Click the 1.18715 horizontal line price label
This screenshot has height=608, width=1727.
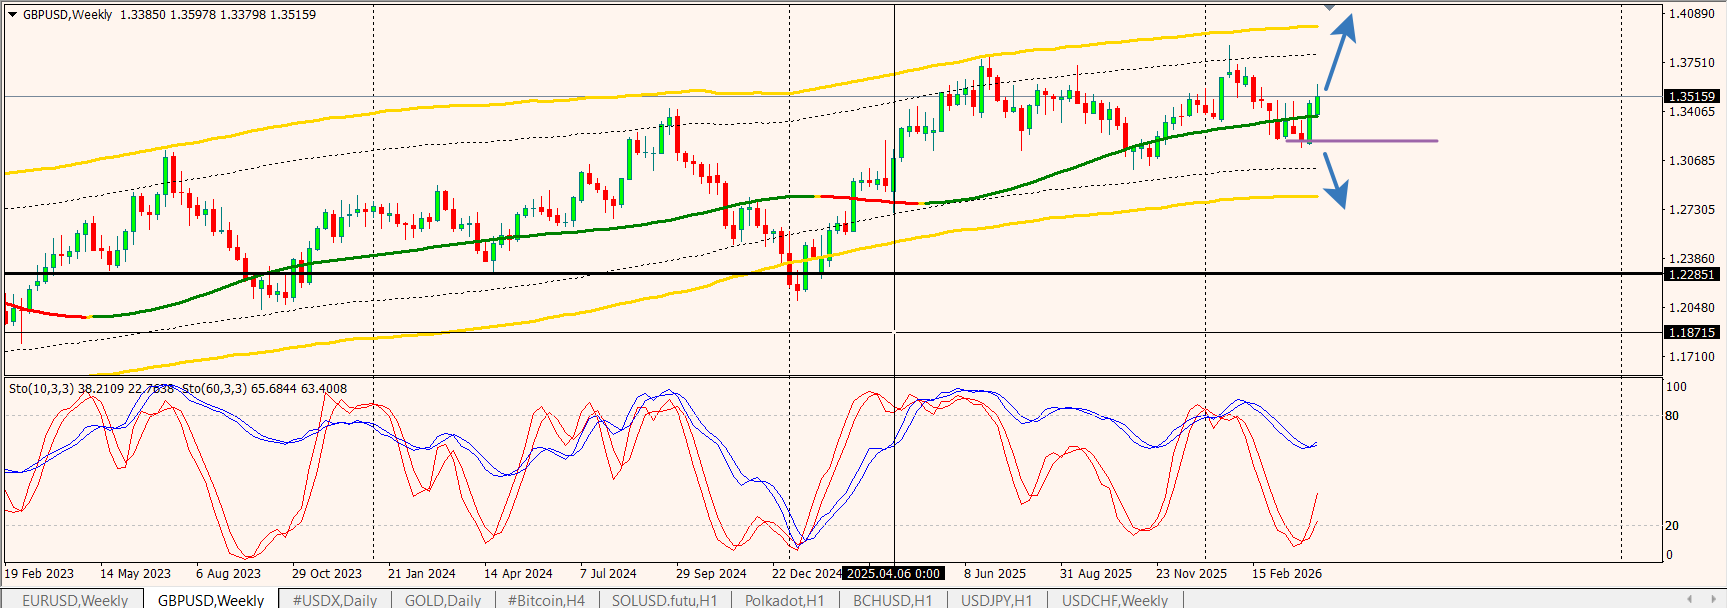(x=1691, y=332)
